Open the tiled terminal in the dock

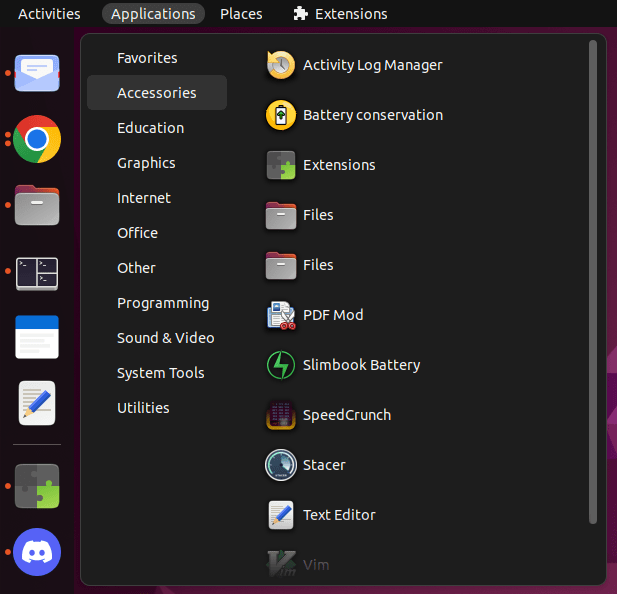(37, 273)
